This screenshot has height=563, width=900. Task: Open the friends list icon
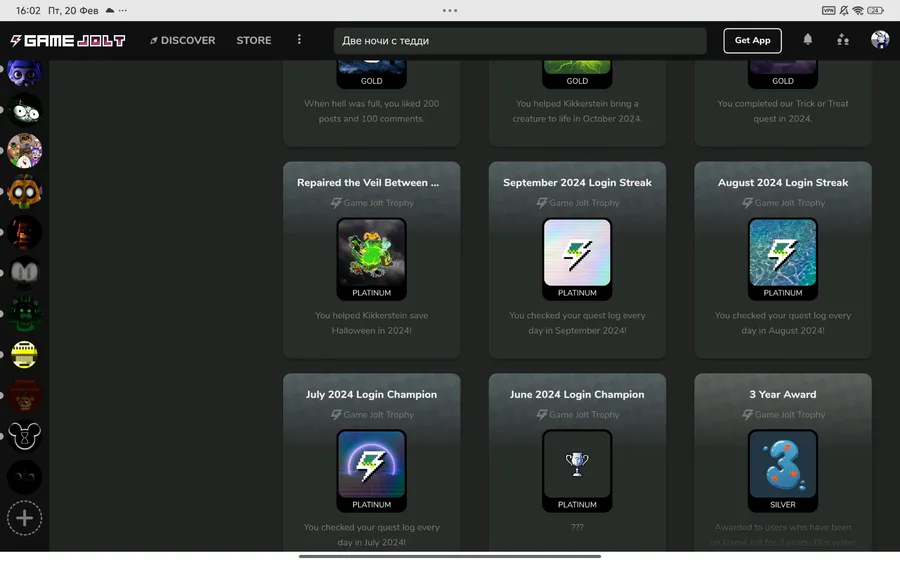[x=843, y=40]
